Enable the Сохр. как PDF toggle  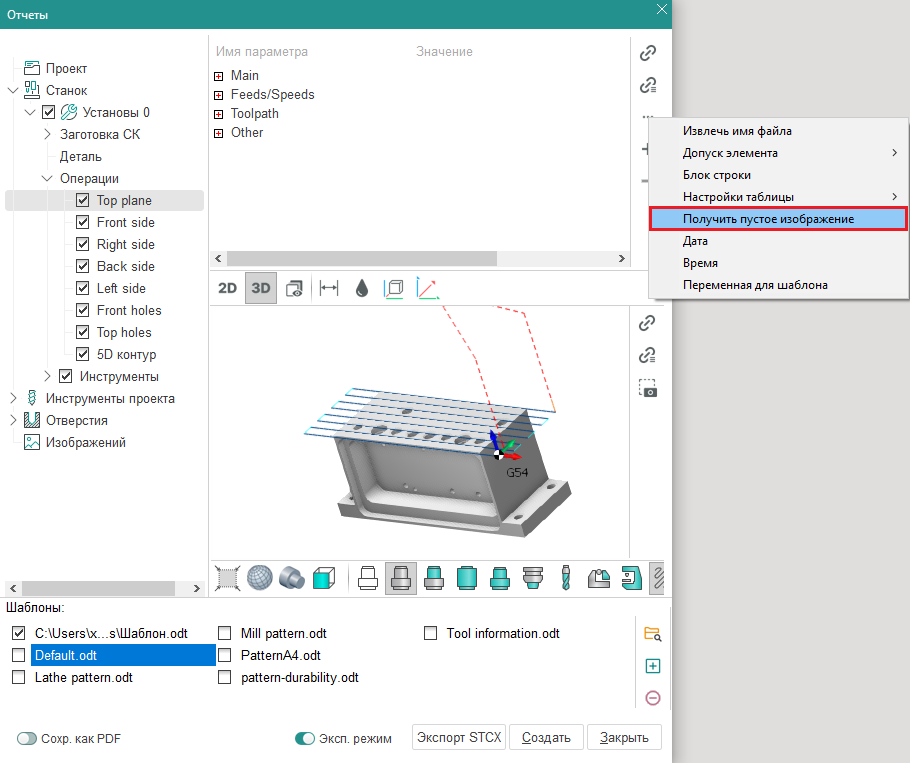(x=27, y=739)
